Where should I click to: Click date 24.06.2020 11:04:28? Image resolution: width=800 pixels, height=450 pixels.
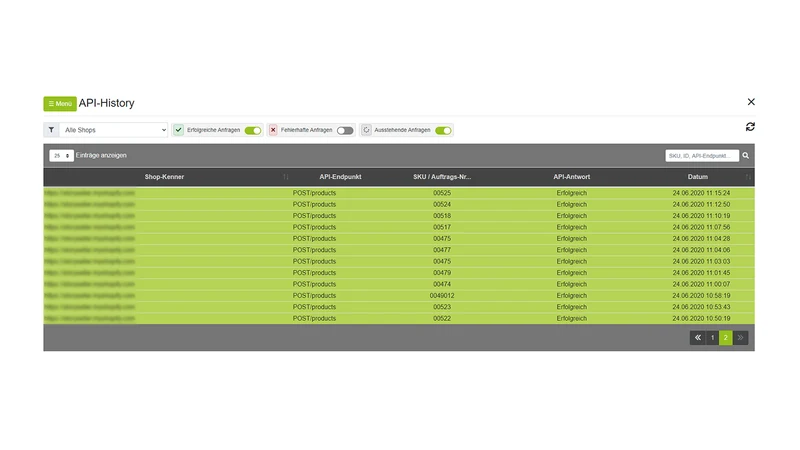pyautogui.click(x=701, y=238)
